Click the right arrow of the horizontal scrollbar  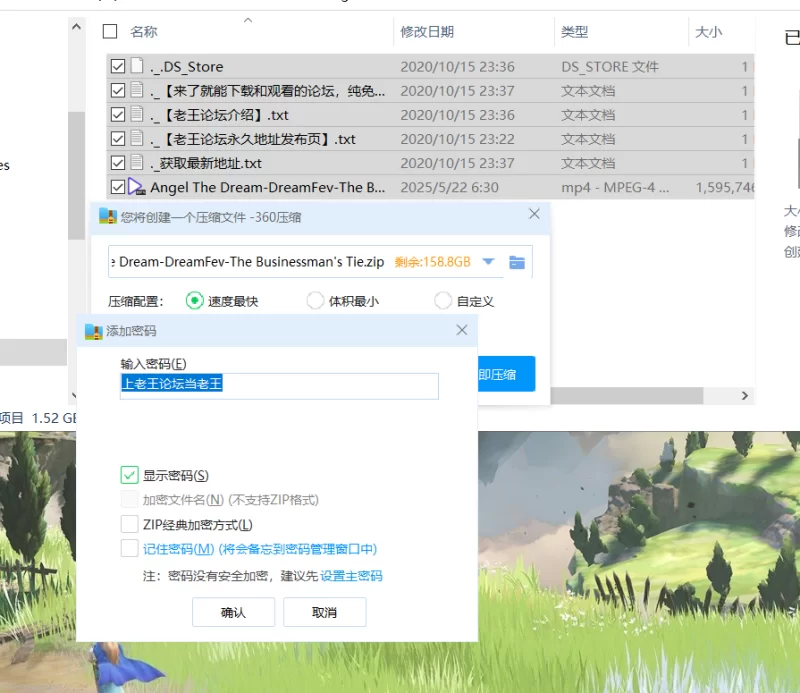(744, 395)
